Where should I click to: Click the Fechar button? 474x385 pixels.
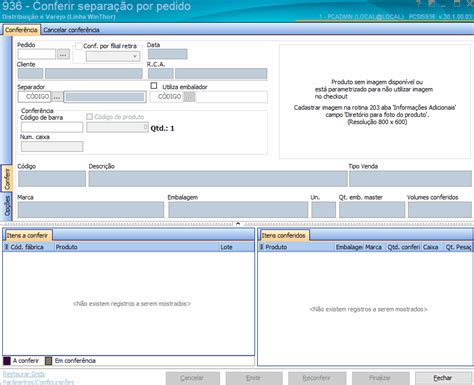[x=443, y=378]
